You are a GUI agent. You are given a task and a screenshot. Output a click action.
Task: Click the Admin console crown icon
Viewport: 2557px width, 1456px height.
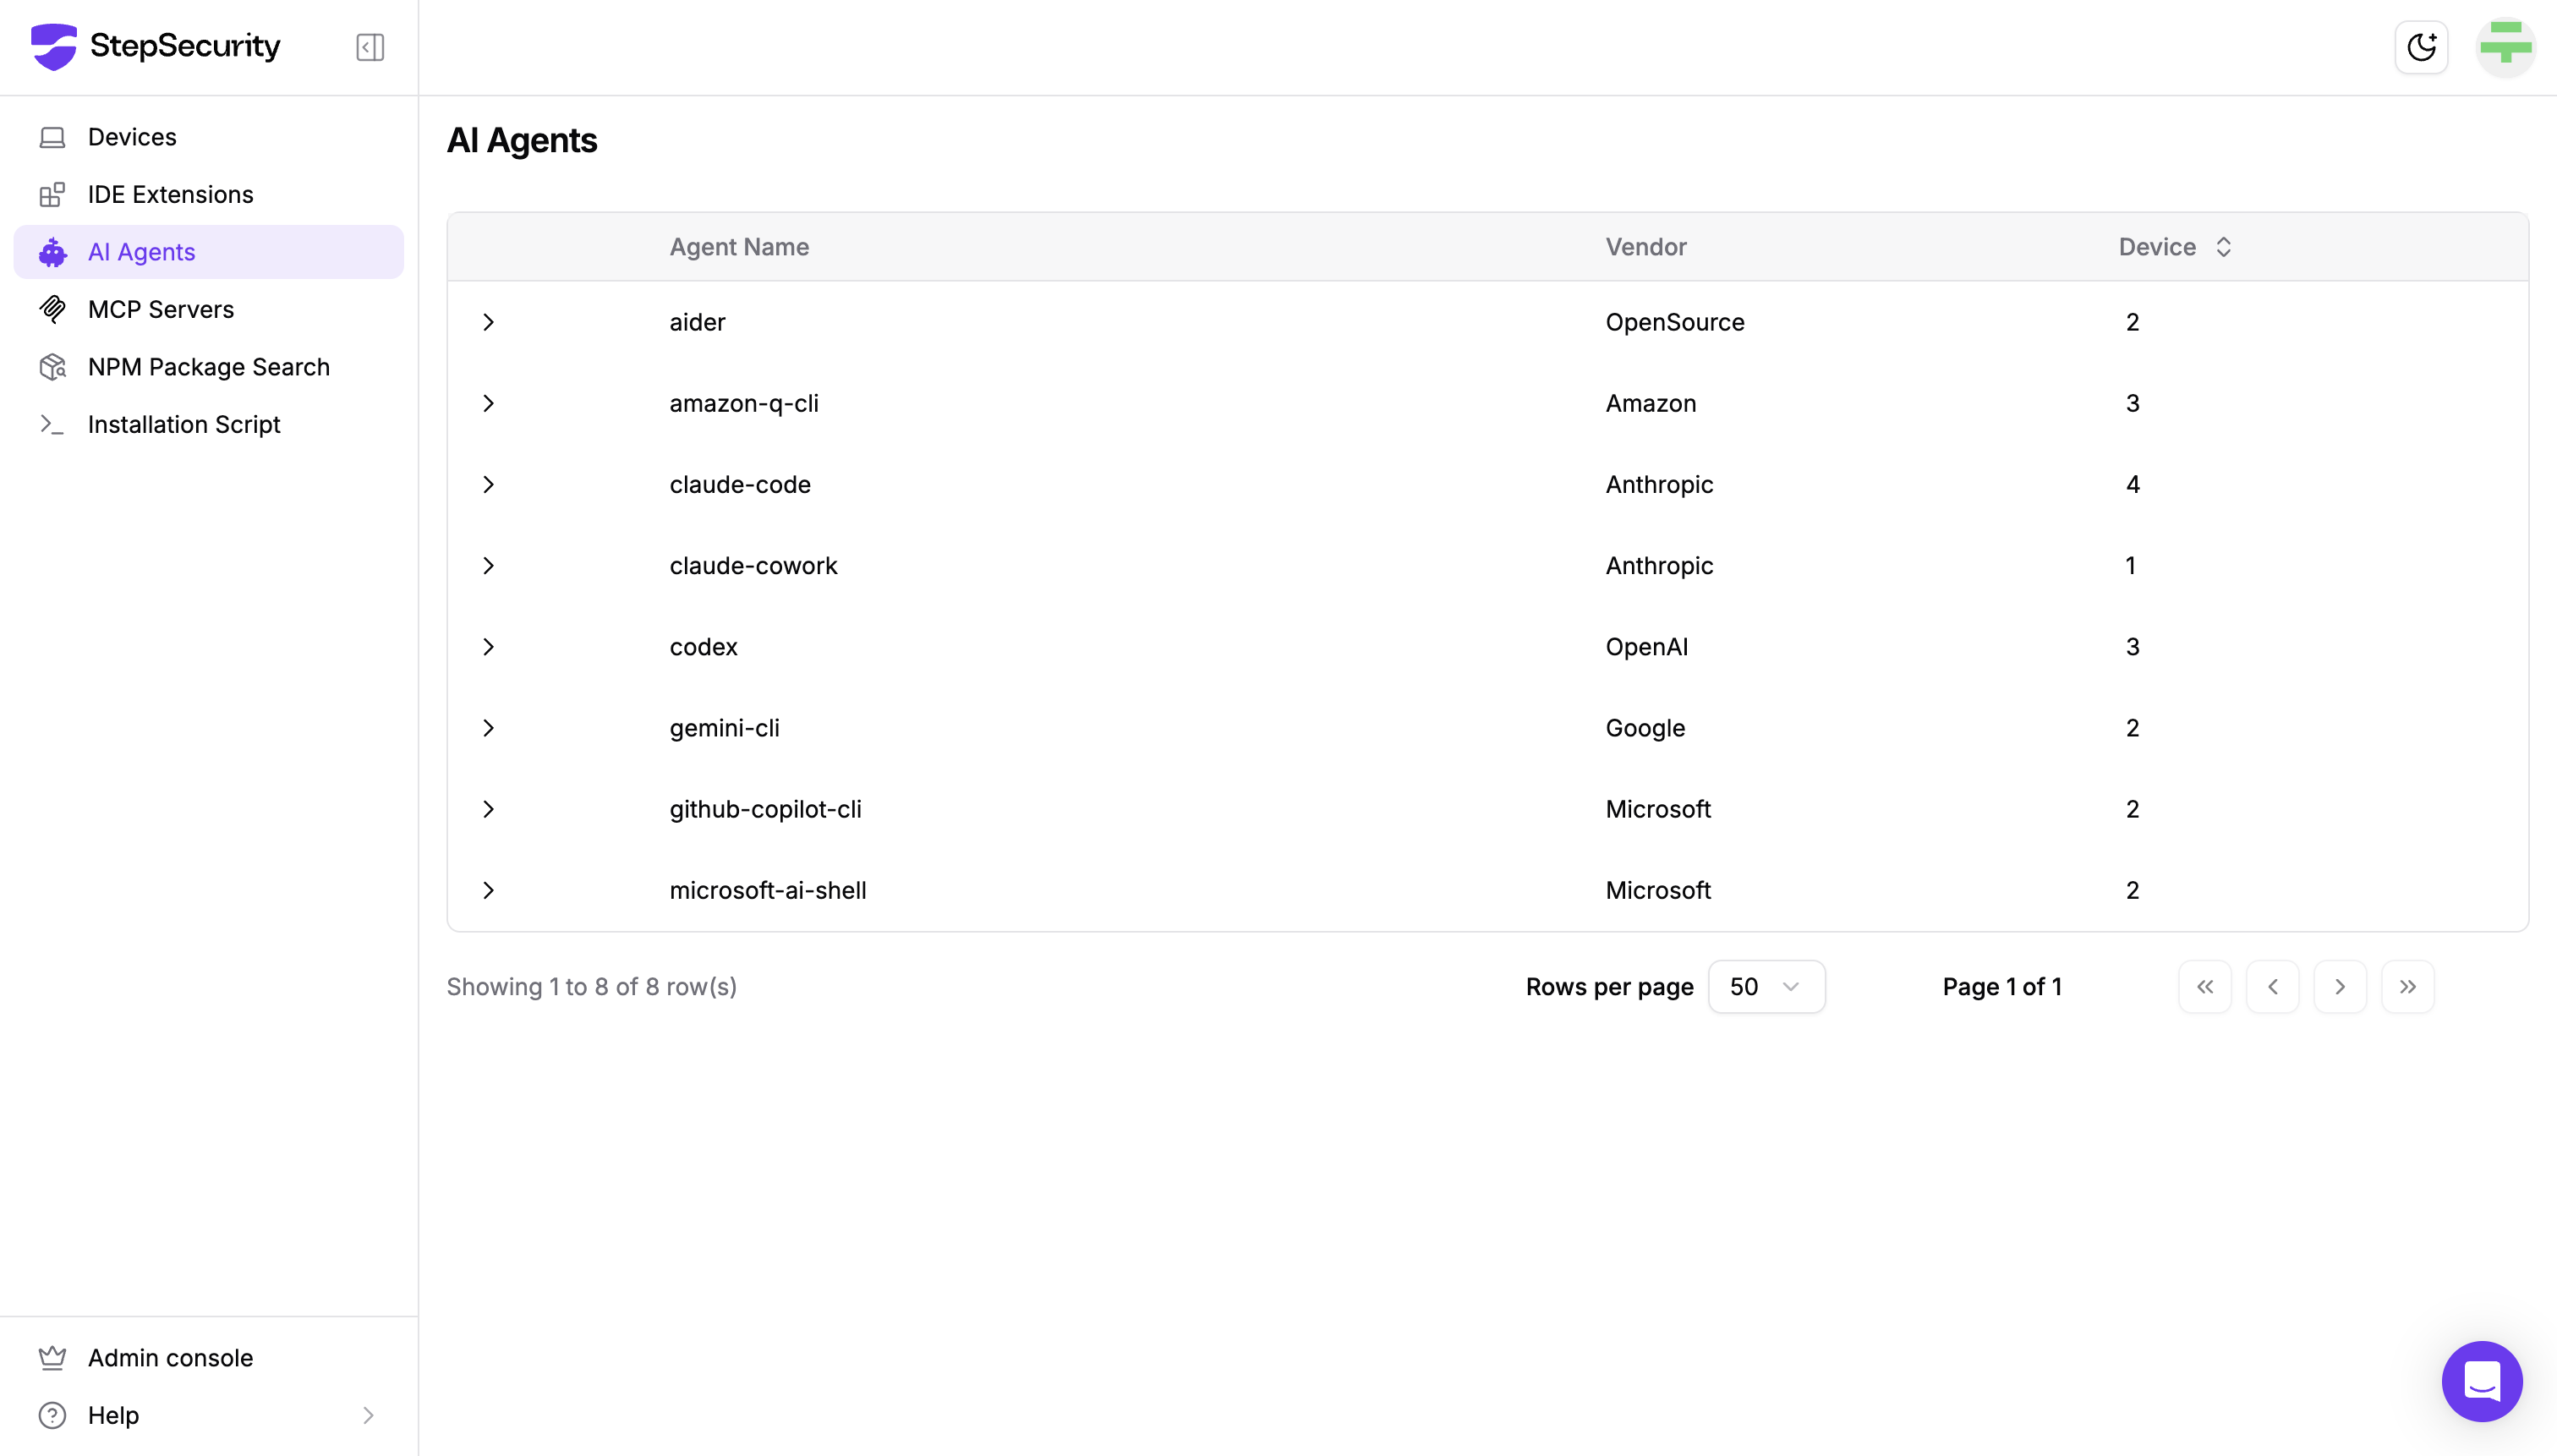(52, 1357)
